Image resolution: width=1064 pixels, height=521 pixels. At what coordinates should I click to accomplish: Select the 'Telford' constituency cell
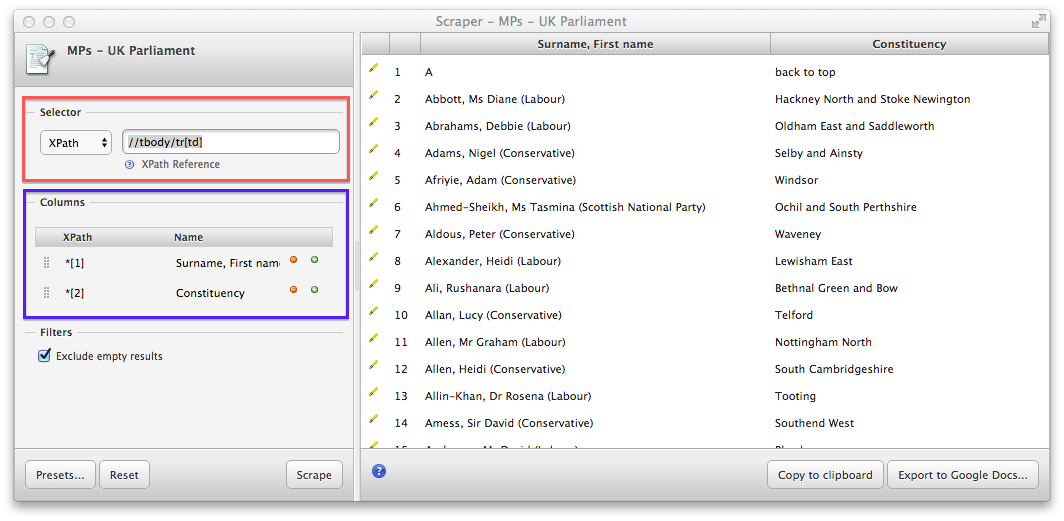pyautogui.click(x=794, y=315)
